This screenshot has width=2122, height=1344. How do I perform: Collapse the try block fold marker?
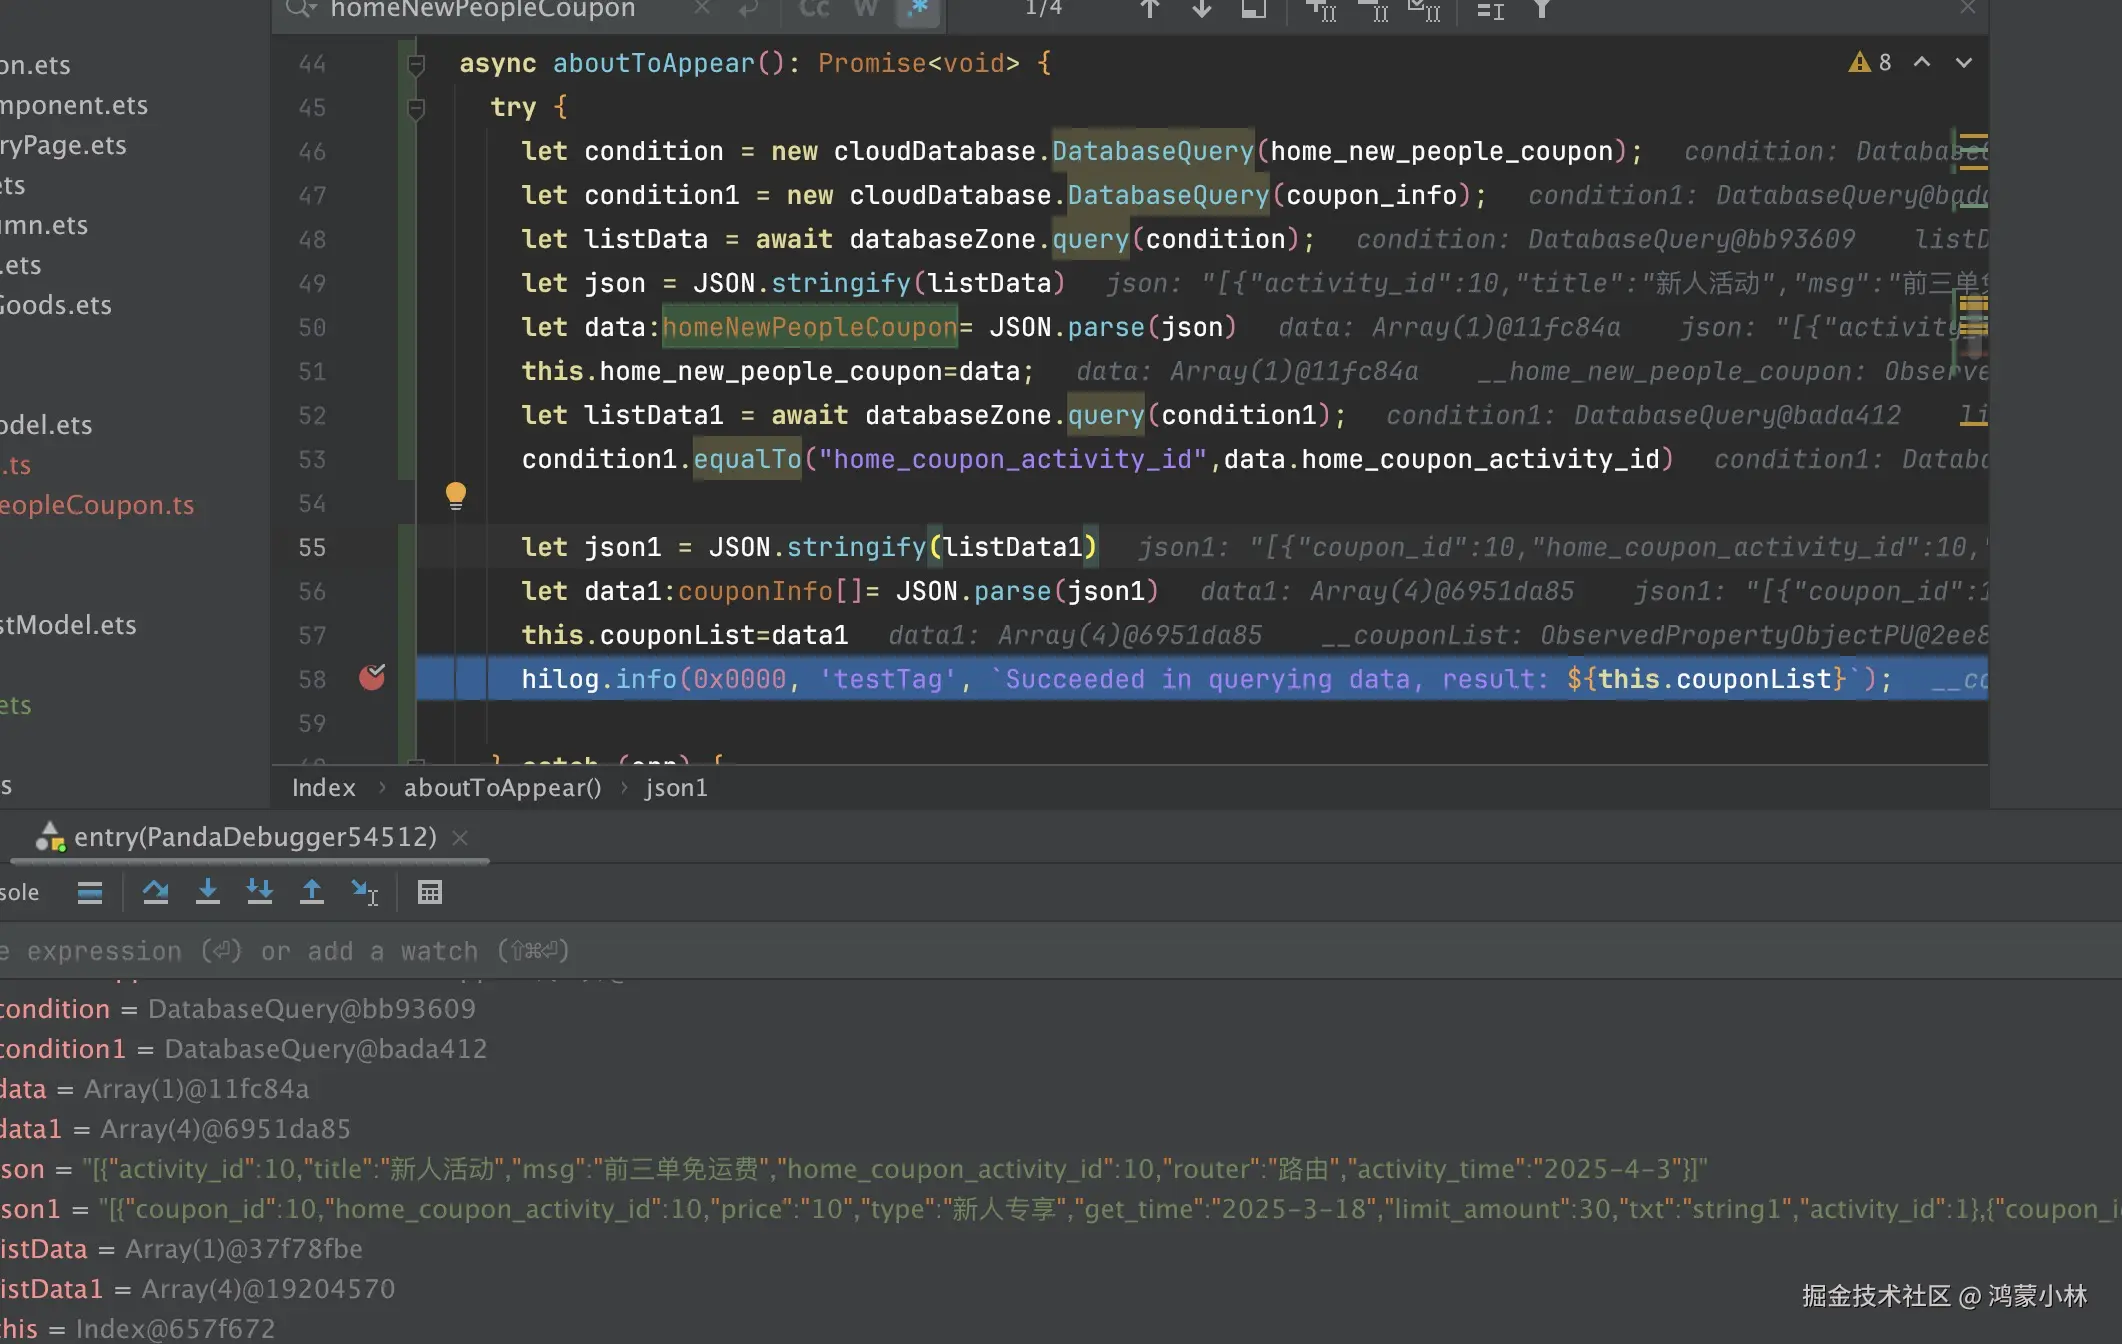pos(416,108)
